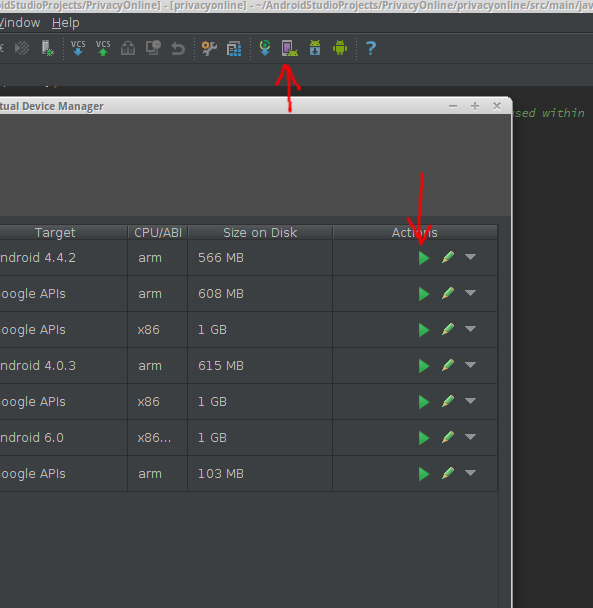Click the VCS Update Project icon

click(78, 48)
